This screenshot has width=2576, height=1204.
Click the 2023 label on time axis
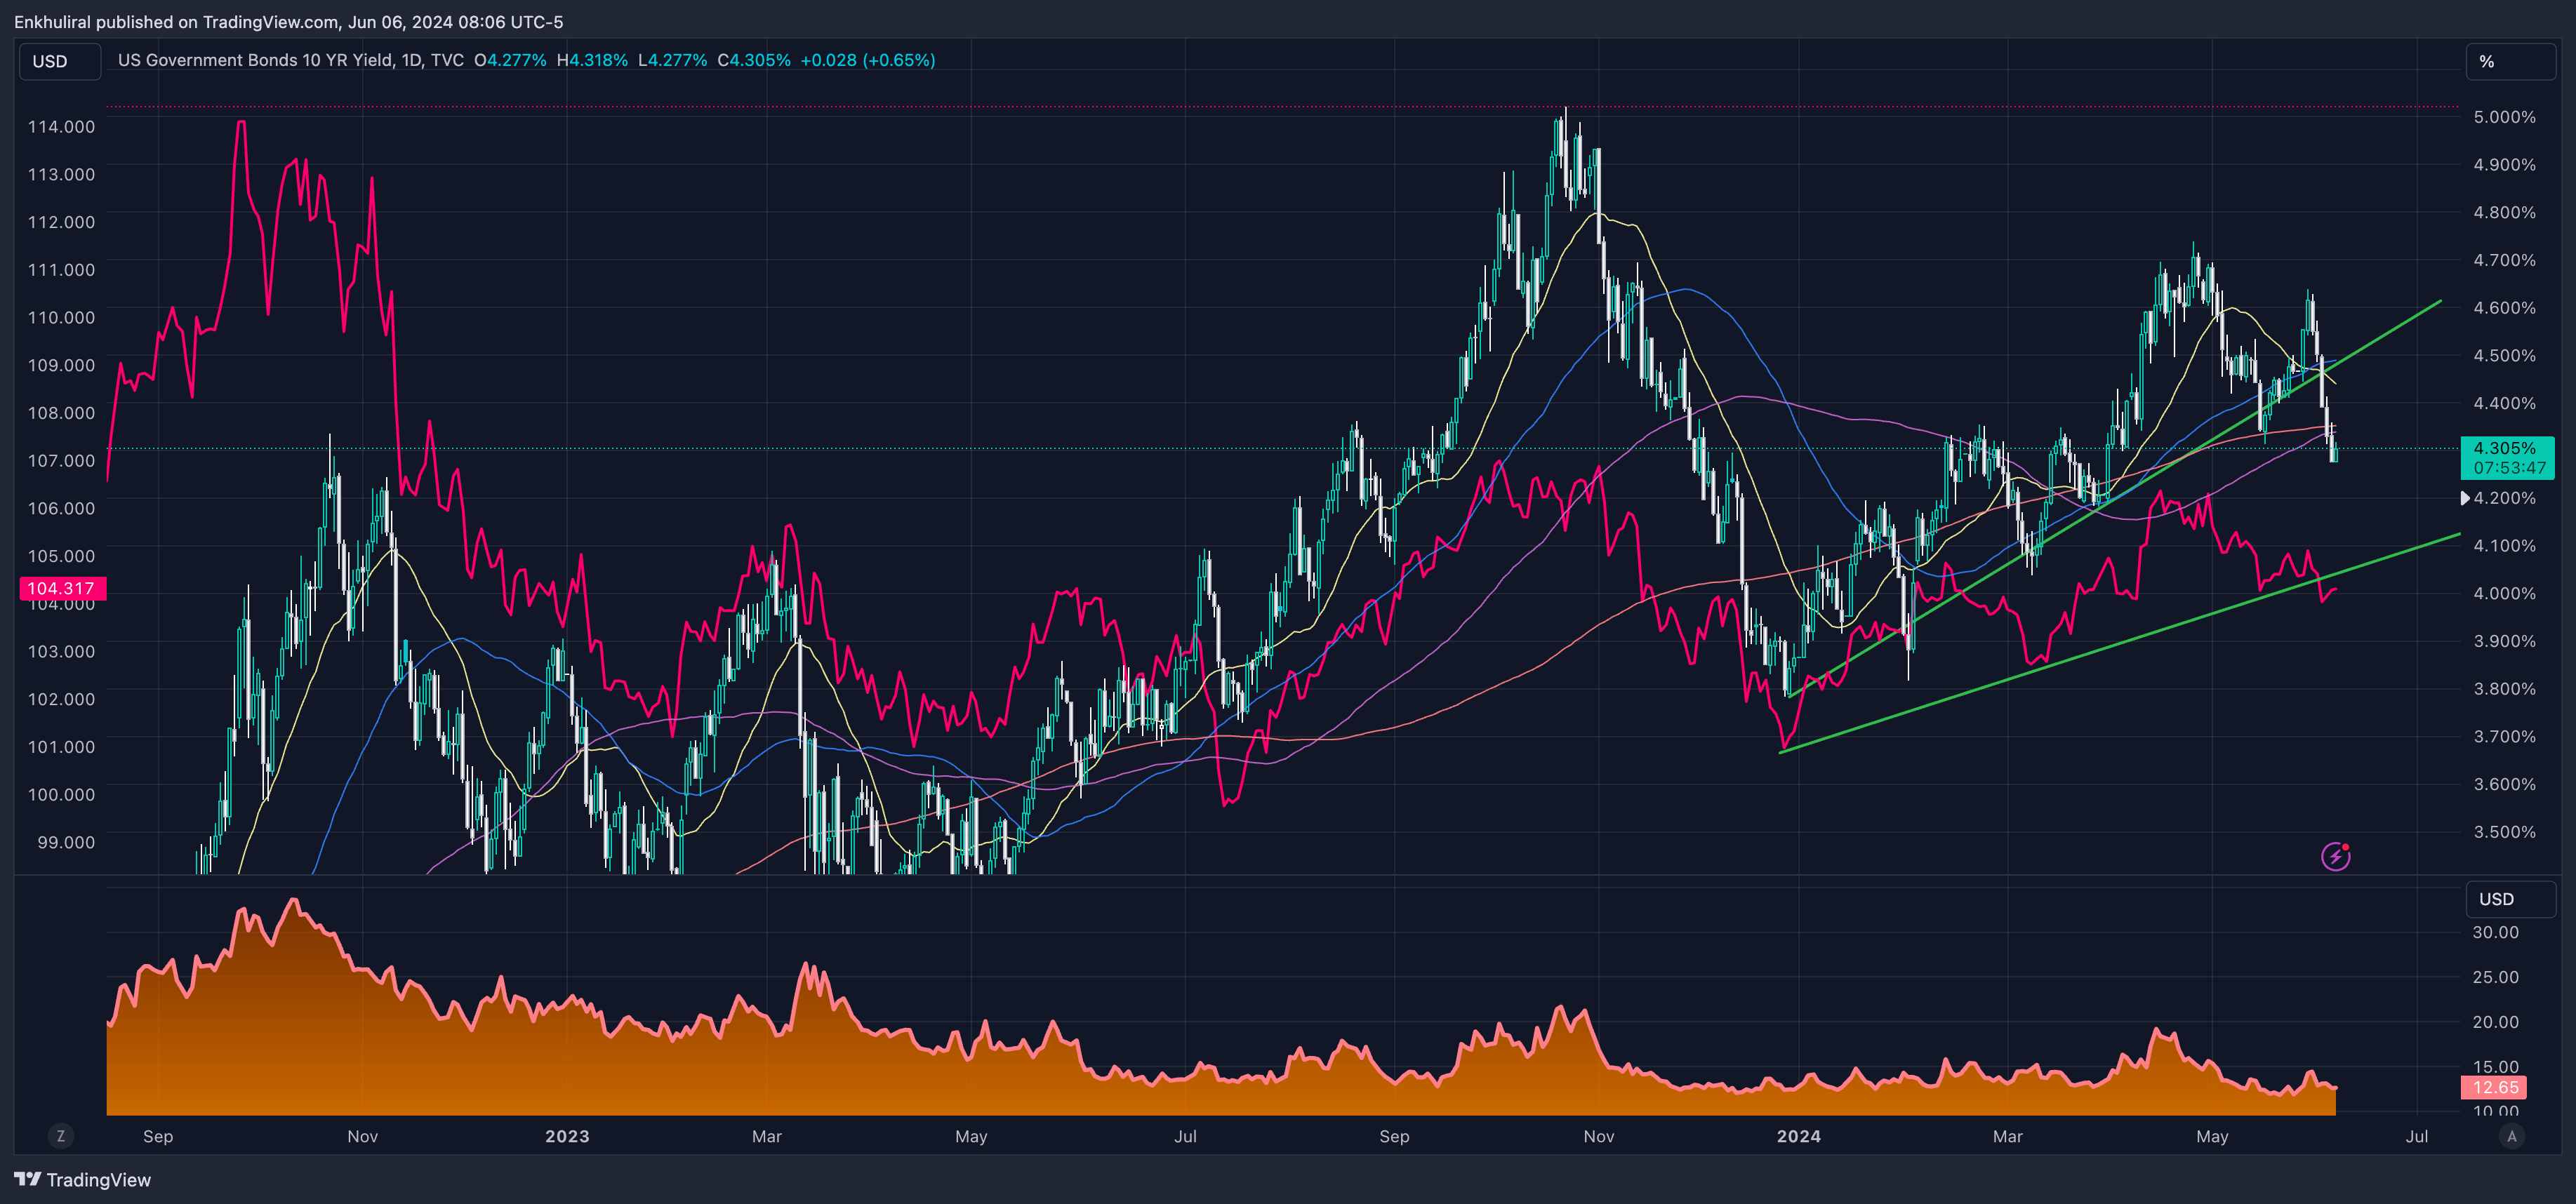[567, 1136]
